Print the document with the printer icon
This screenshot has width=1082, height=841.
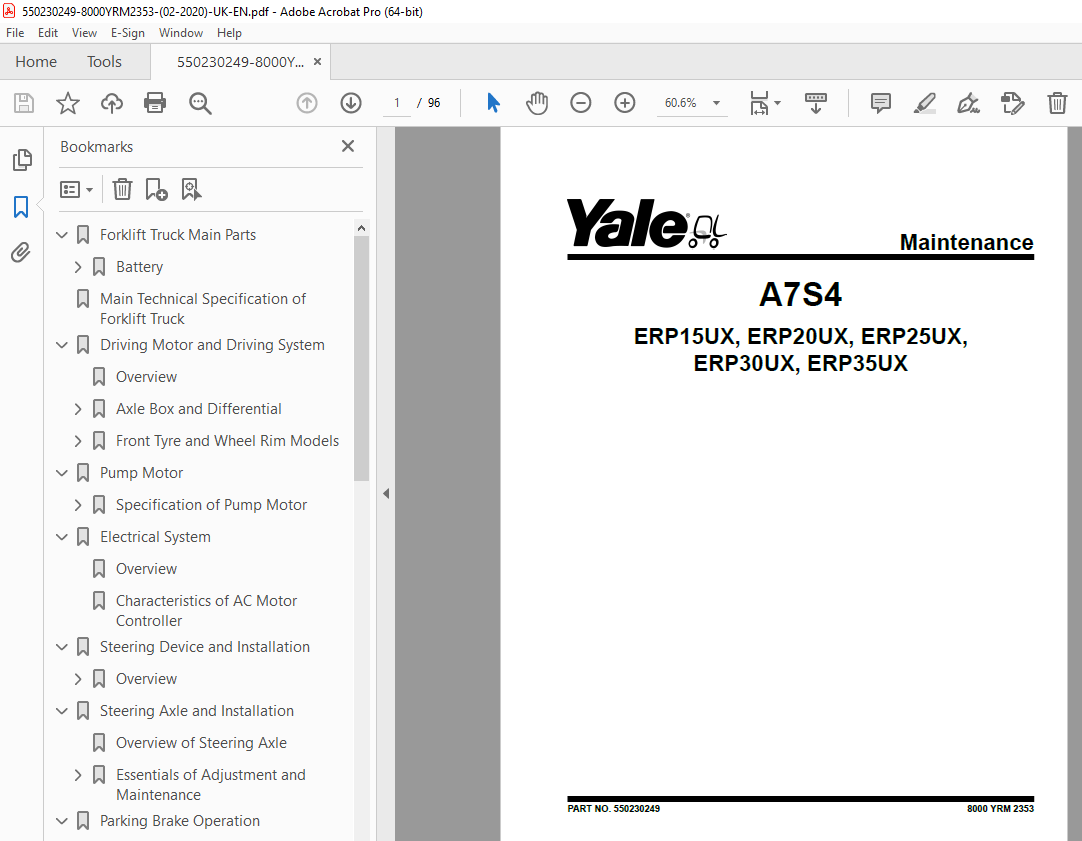click(155, 103)
